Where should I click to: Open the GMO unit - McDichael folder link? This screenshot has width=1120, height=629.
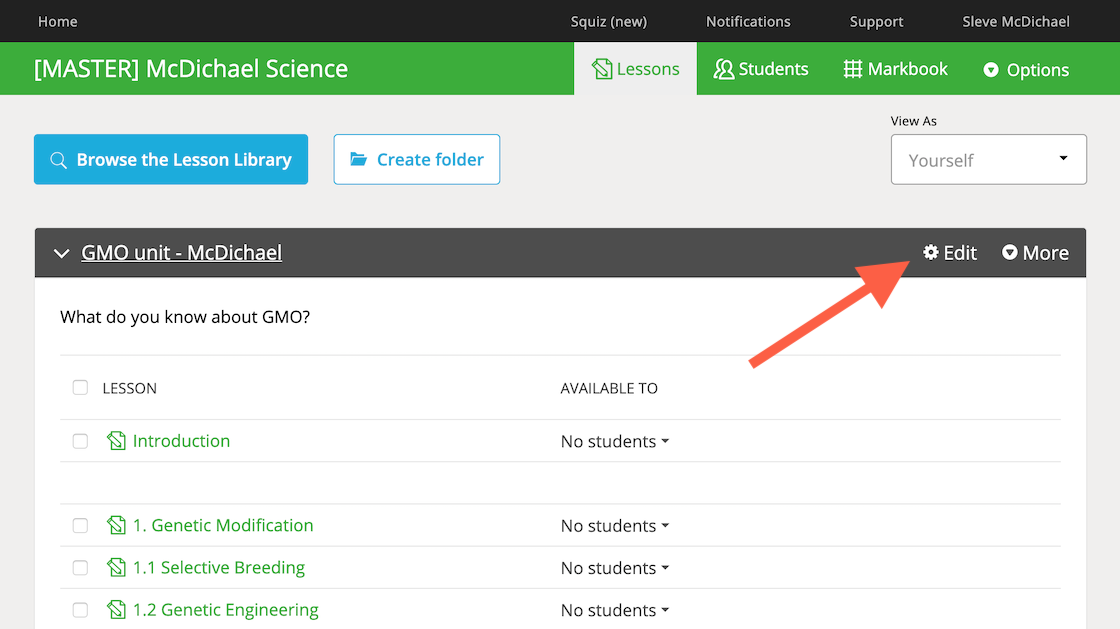[x=181, y=253]
